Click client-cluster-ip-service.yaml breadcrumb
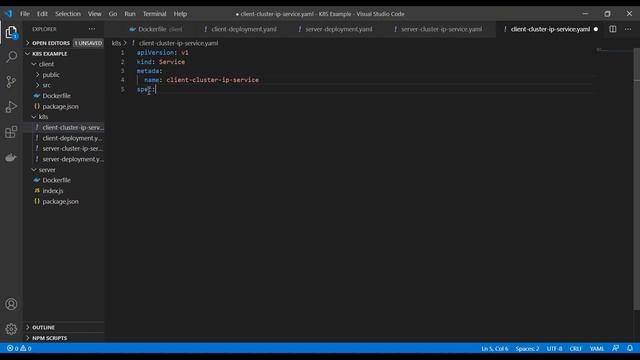This screenshot has width=640, height=360. [x=178, y=43]
